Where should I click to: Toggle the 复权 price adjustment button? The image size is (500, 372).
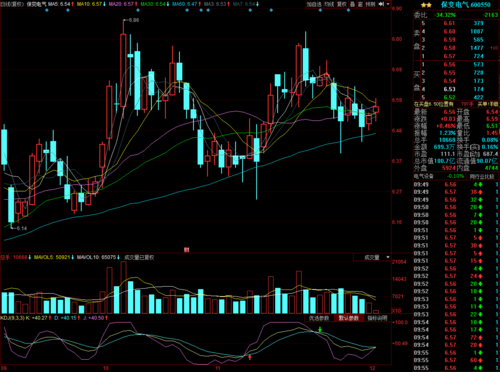[342, 4]
